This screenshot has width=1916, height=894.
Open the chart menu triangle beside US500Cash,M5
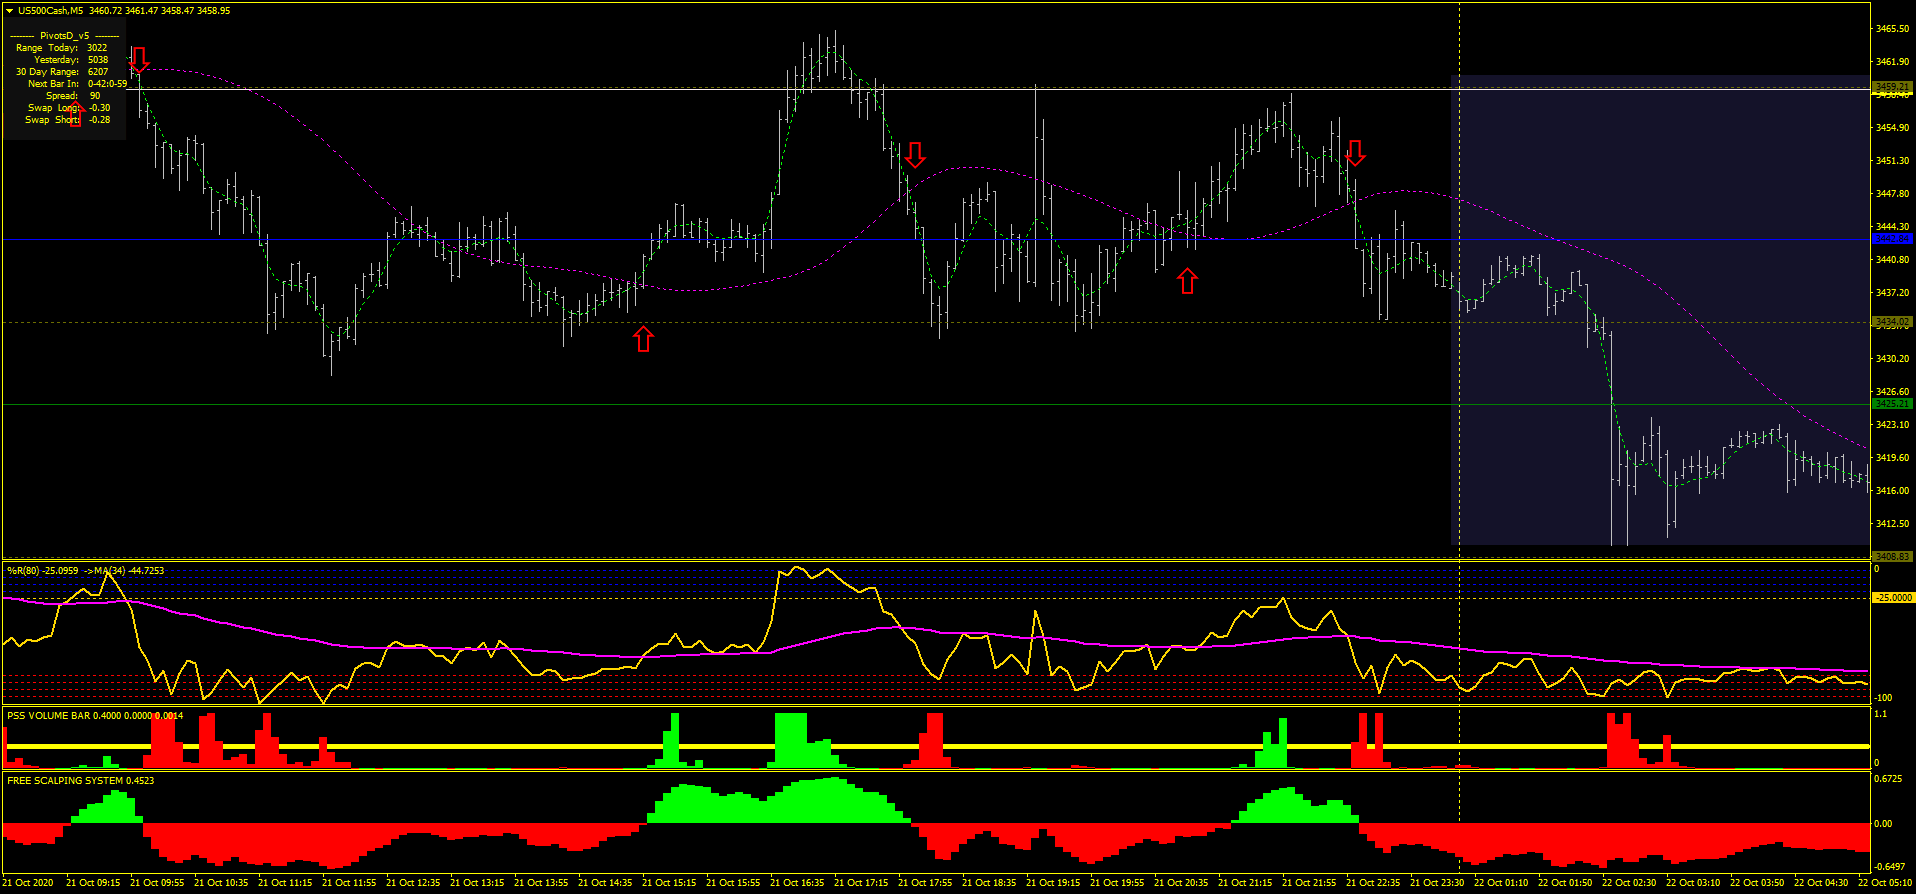coord(10,11)
